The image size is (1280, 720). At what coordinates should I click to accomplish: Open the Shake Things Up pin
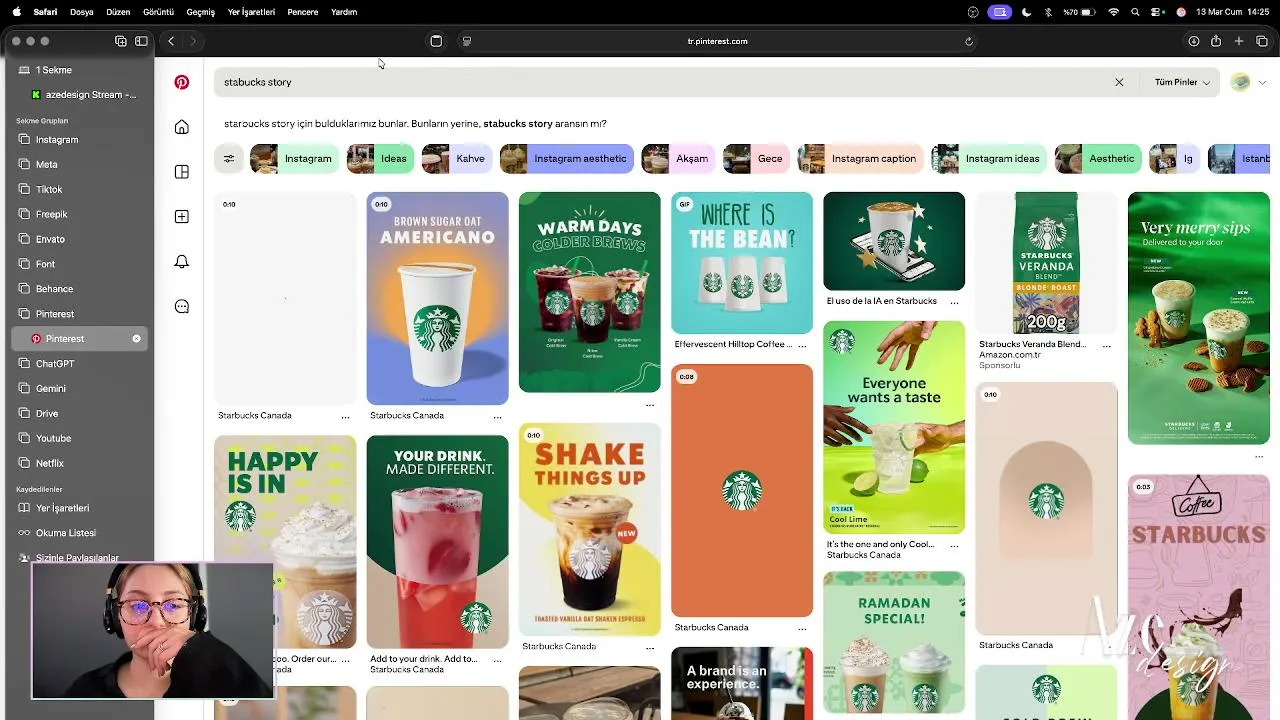pos(590,530)
